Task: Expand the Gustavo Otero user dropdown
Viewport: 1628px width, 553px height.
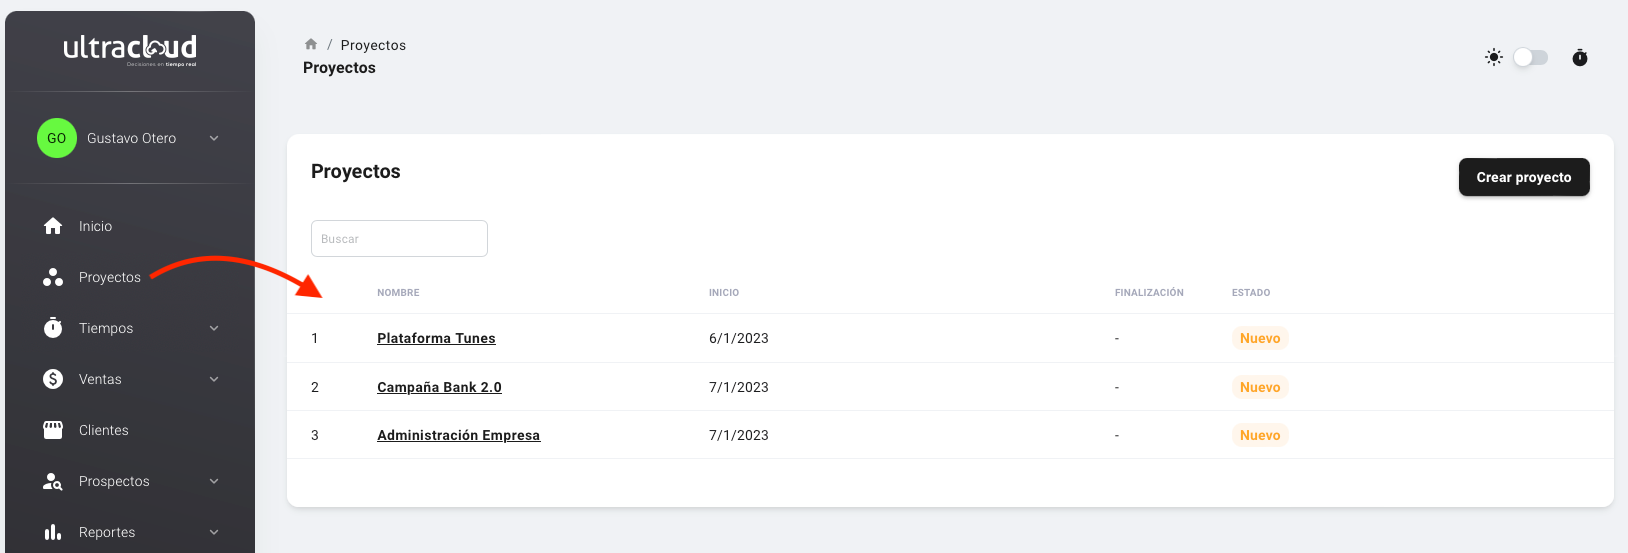Action: coord(214,138)
